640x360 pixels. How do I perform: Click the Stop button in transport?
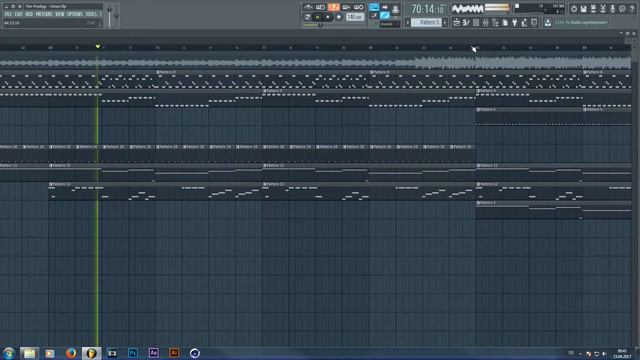(x=327, y=17)
